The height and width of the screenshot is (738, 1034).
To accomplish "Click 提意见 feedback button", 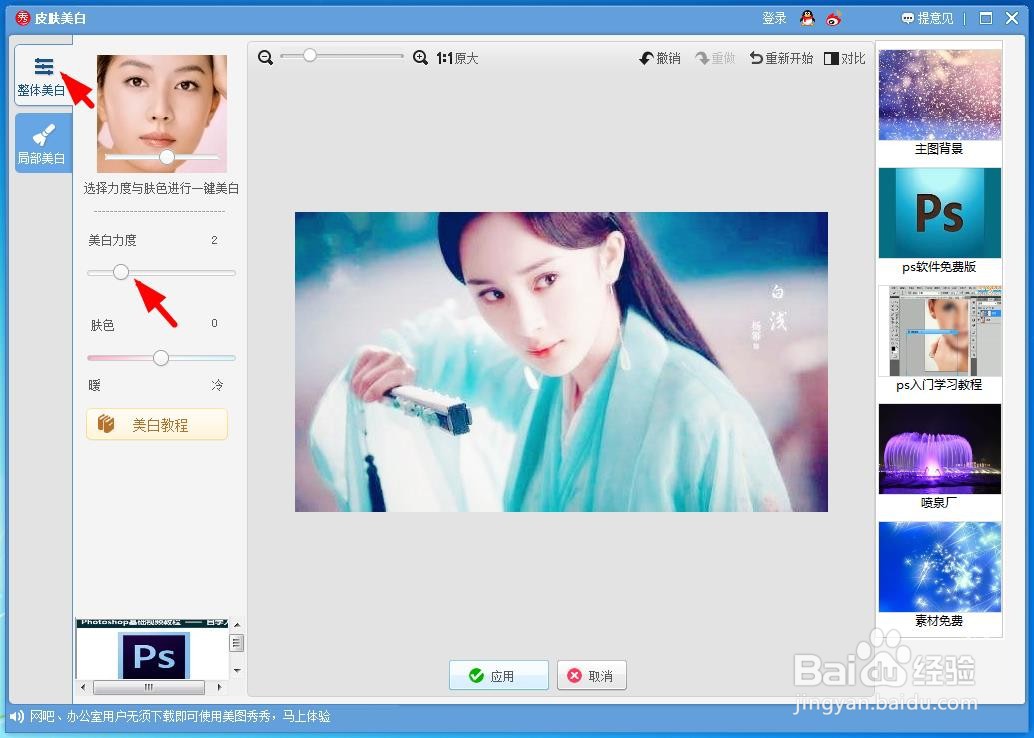I will pos(928,18).
